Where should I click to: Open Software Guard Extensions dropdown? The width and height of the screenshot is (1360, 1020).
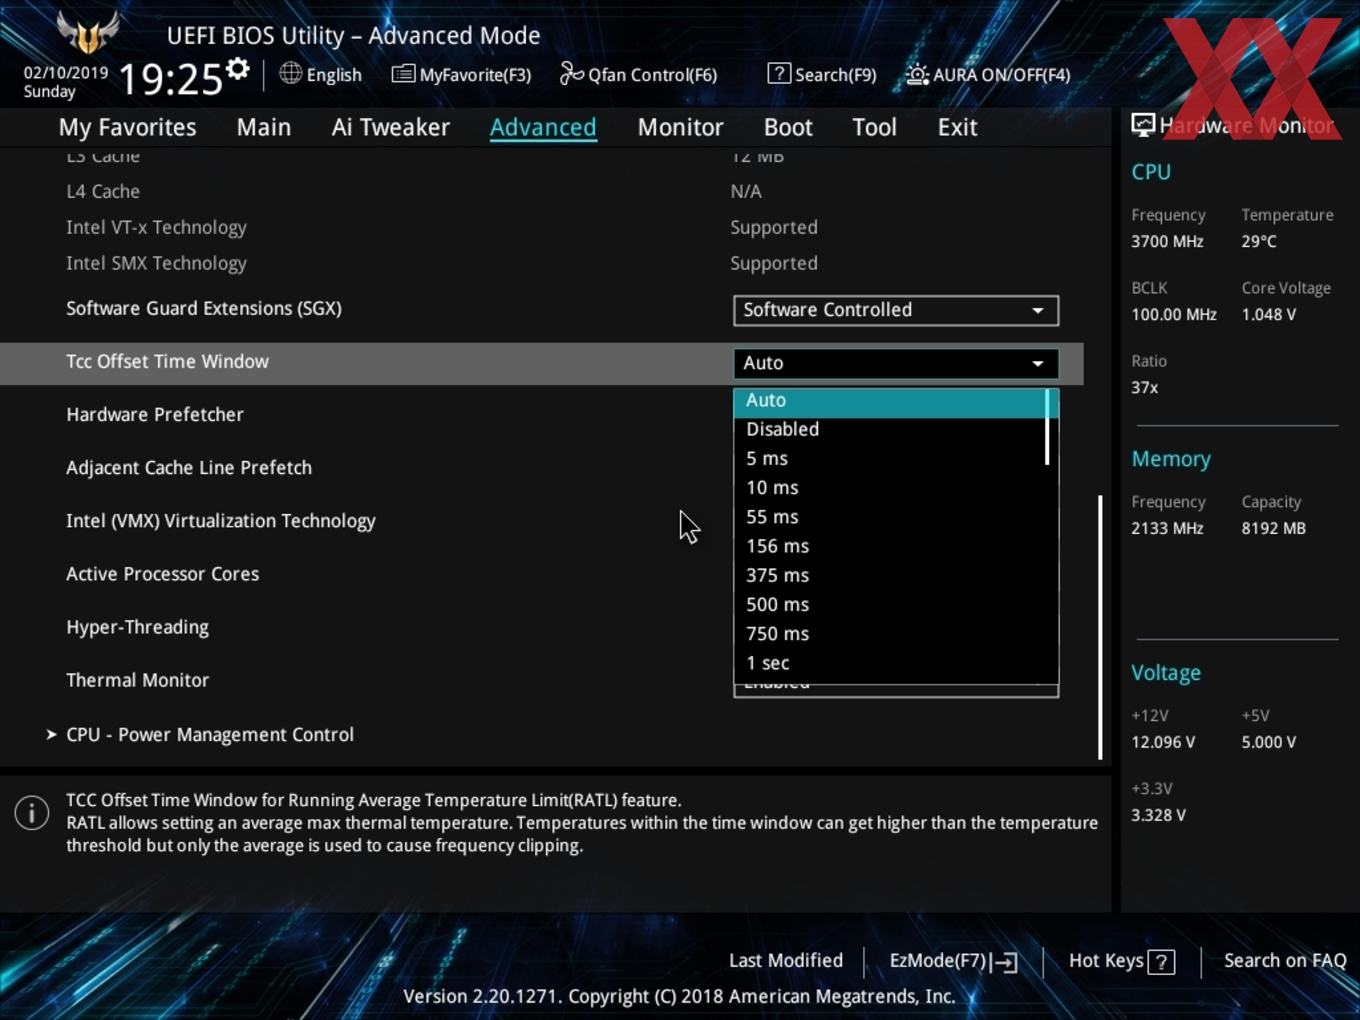coord(896,310)
